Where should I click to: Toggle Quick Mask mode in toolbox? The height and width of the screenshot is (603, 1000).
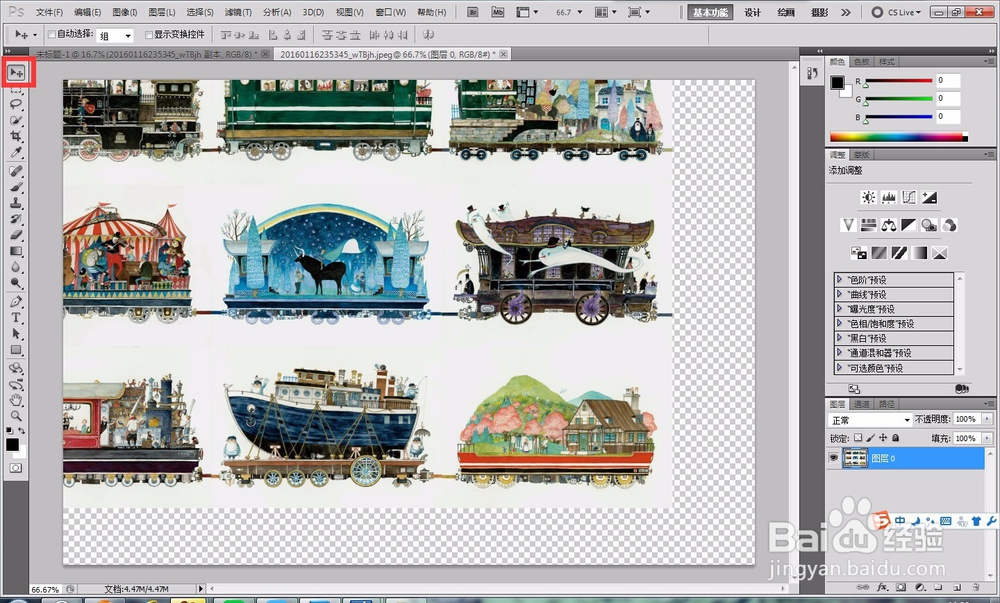pyautogui.click(x=15, y=468)
